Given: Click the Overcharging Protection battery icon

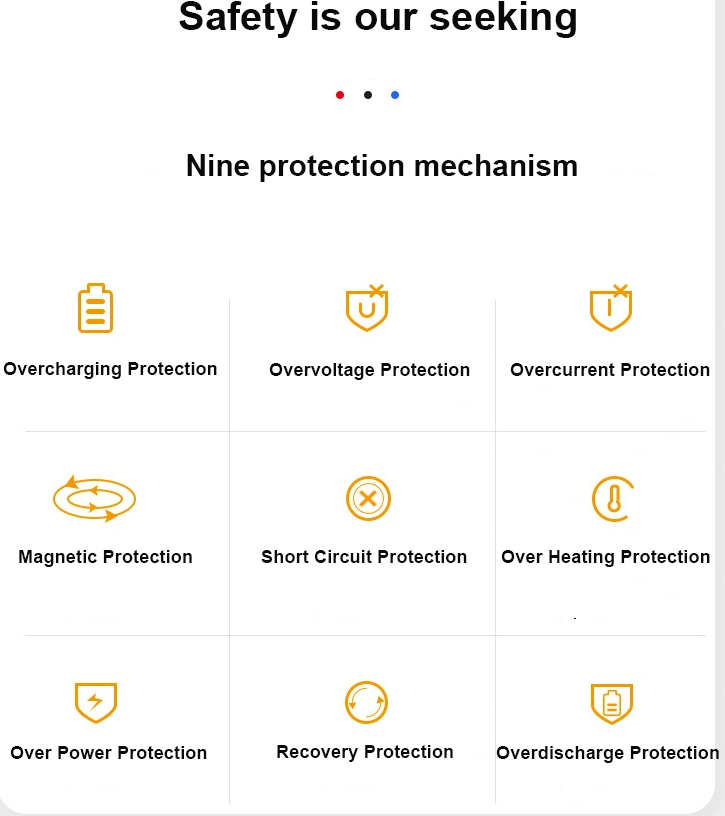Looking at the screenshot, I should 96,308.
